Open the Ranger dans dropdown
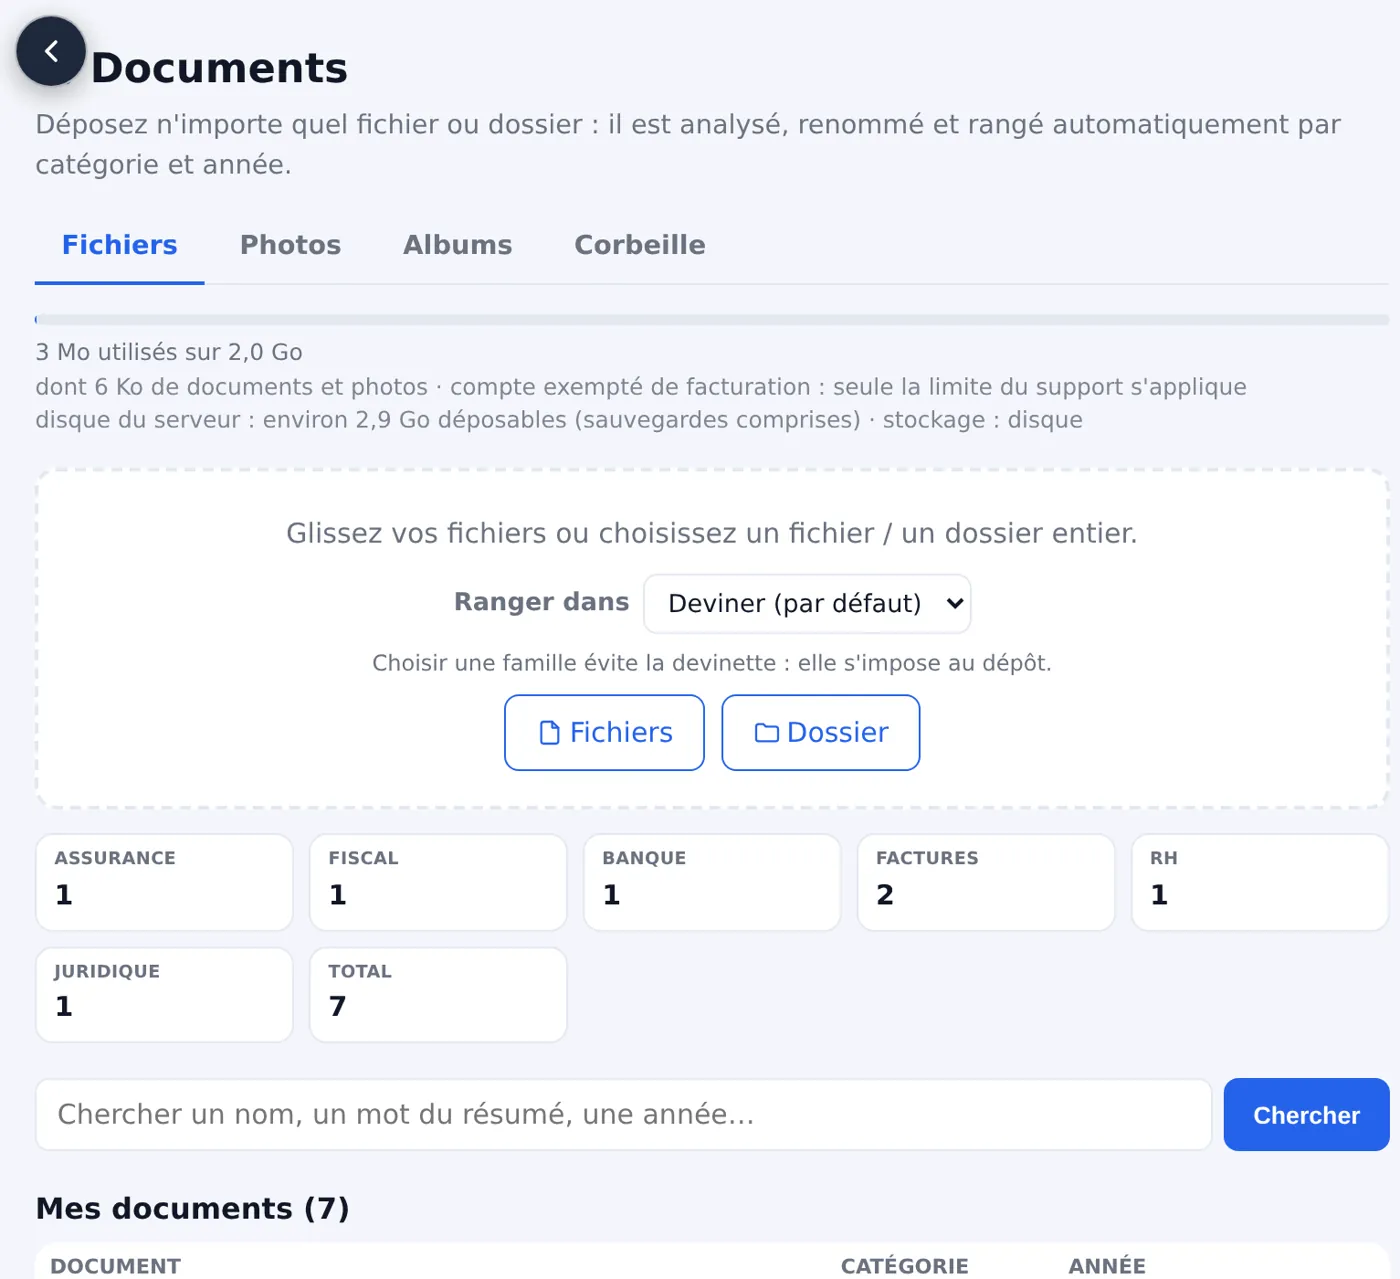The width and height of the screenshot is (1400, 1279). (x=807, y=603)
